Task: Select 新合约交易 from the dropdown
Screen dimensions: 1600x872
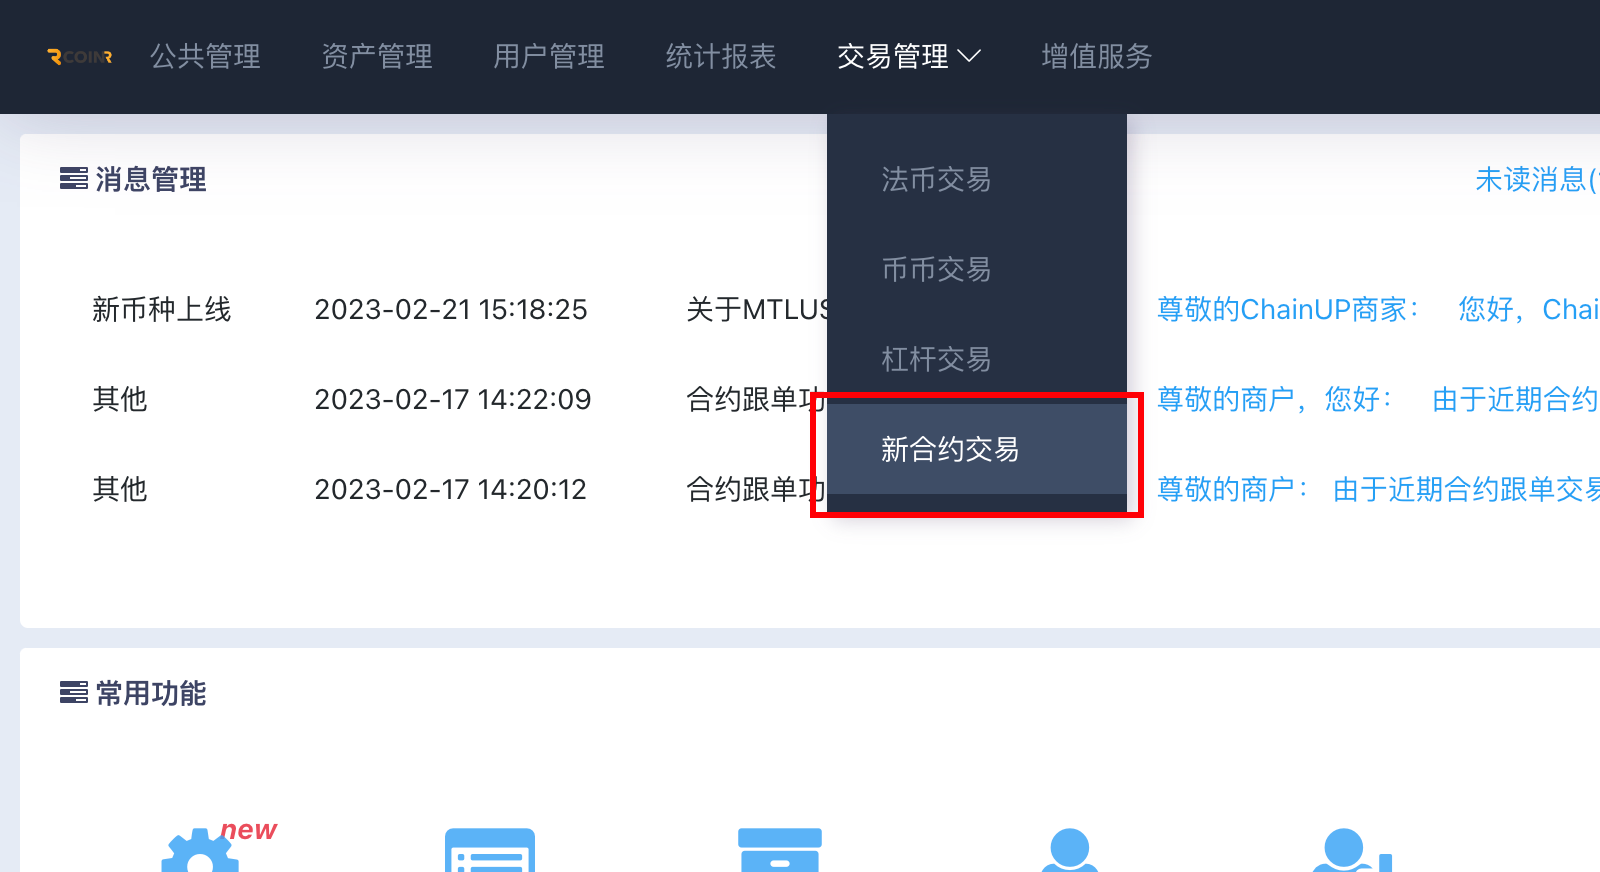Action: 977,449
